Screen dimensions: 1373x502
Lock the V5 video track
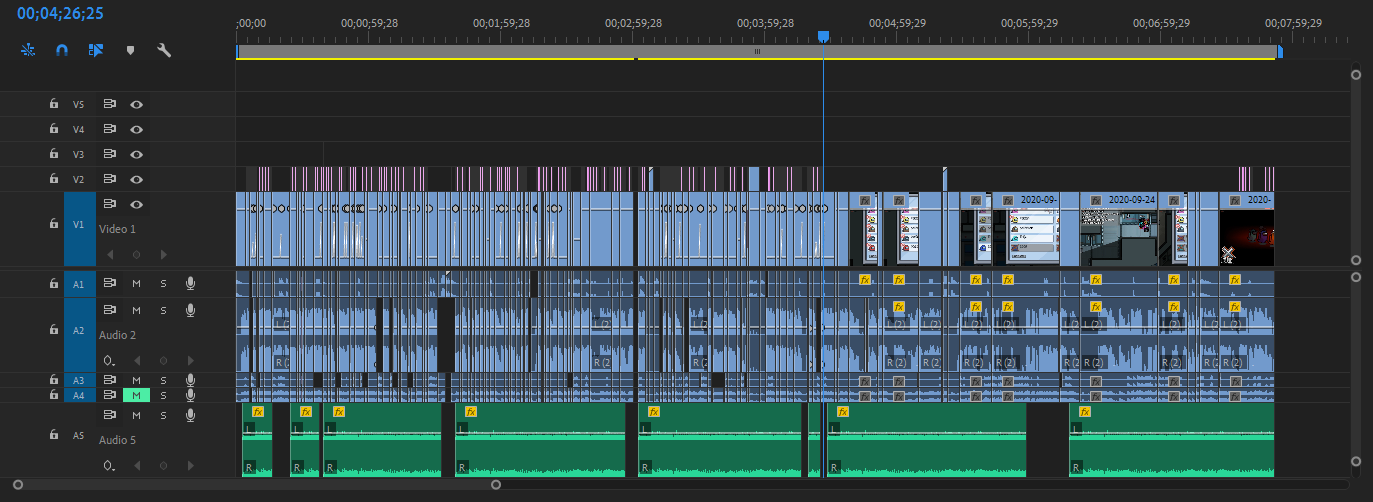[54, 104]
